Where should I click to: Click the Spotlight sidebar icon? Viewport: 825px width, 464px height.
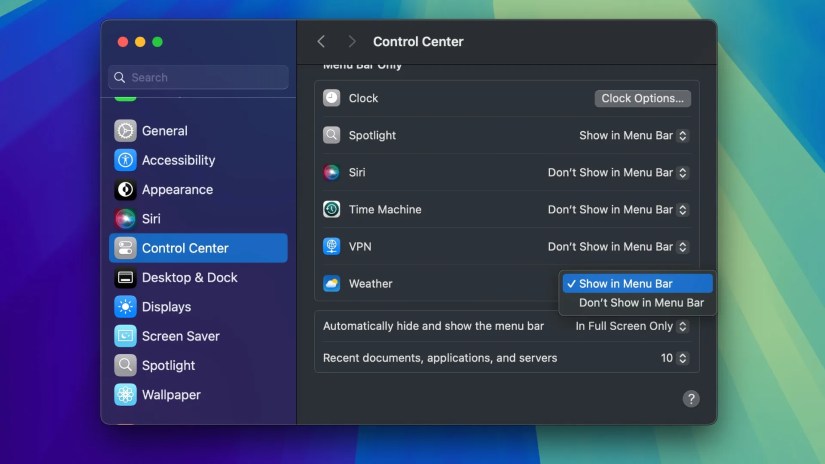(x=125, y=365)
